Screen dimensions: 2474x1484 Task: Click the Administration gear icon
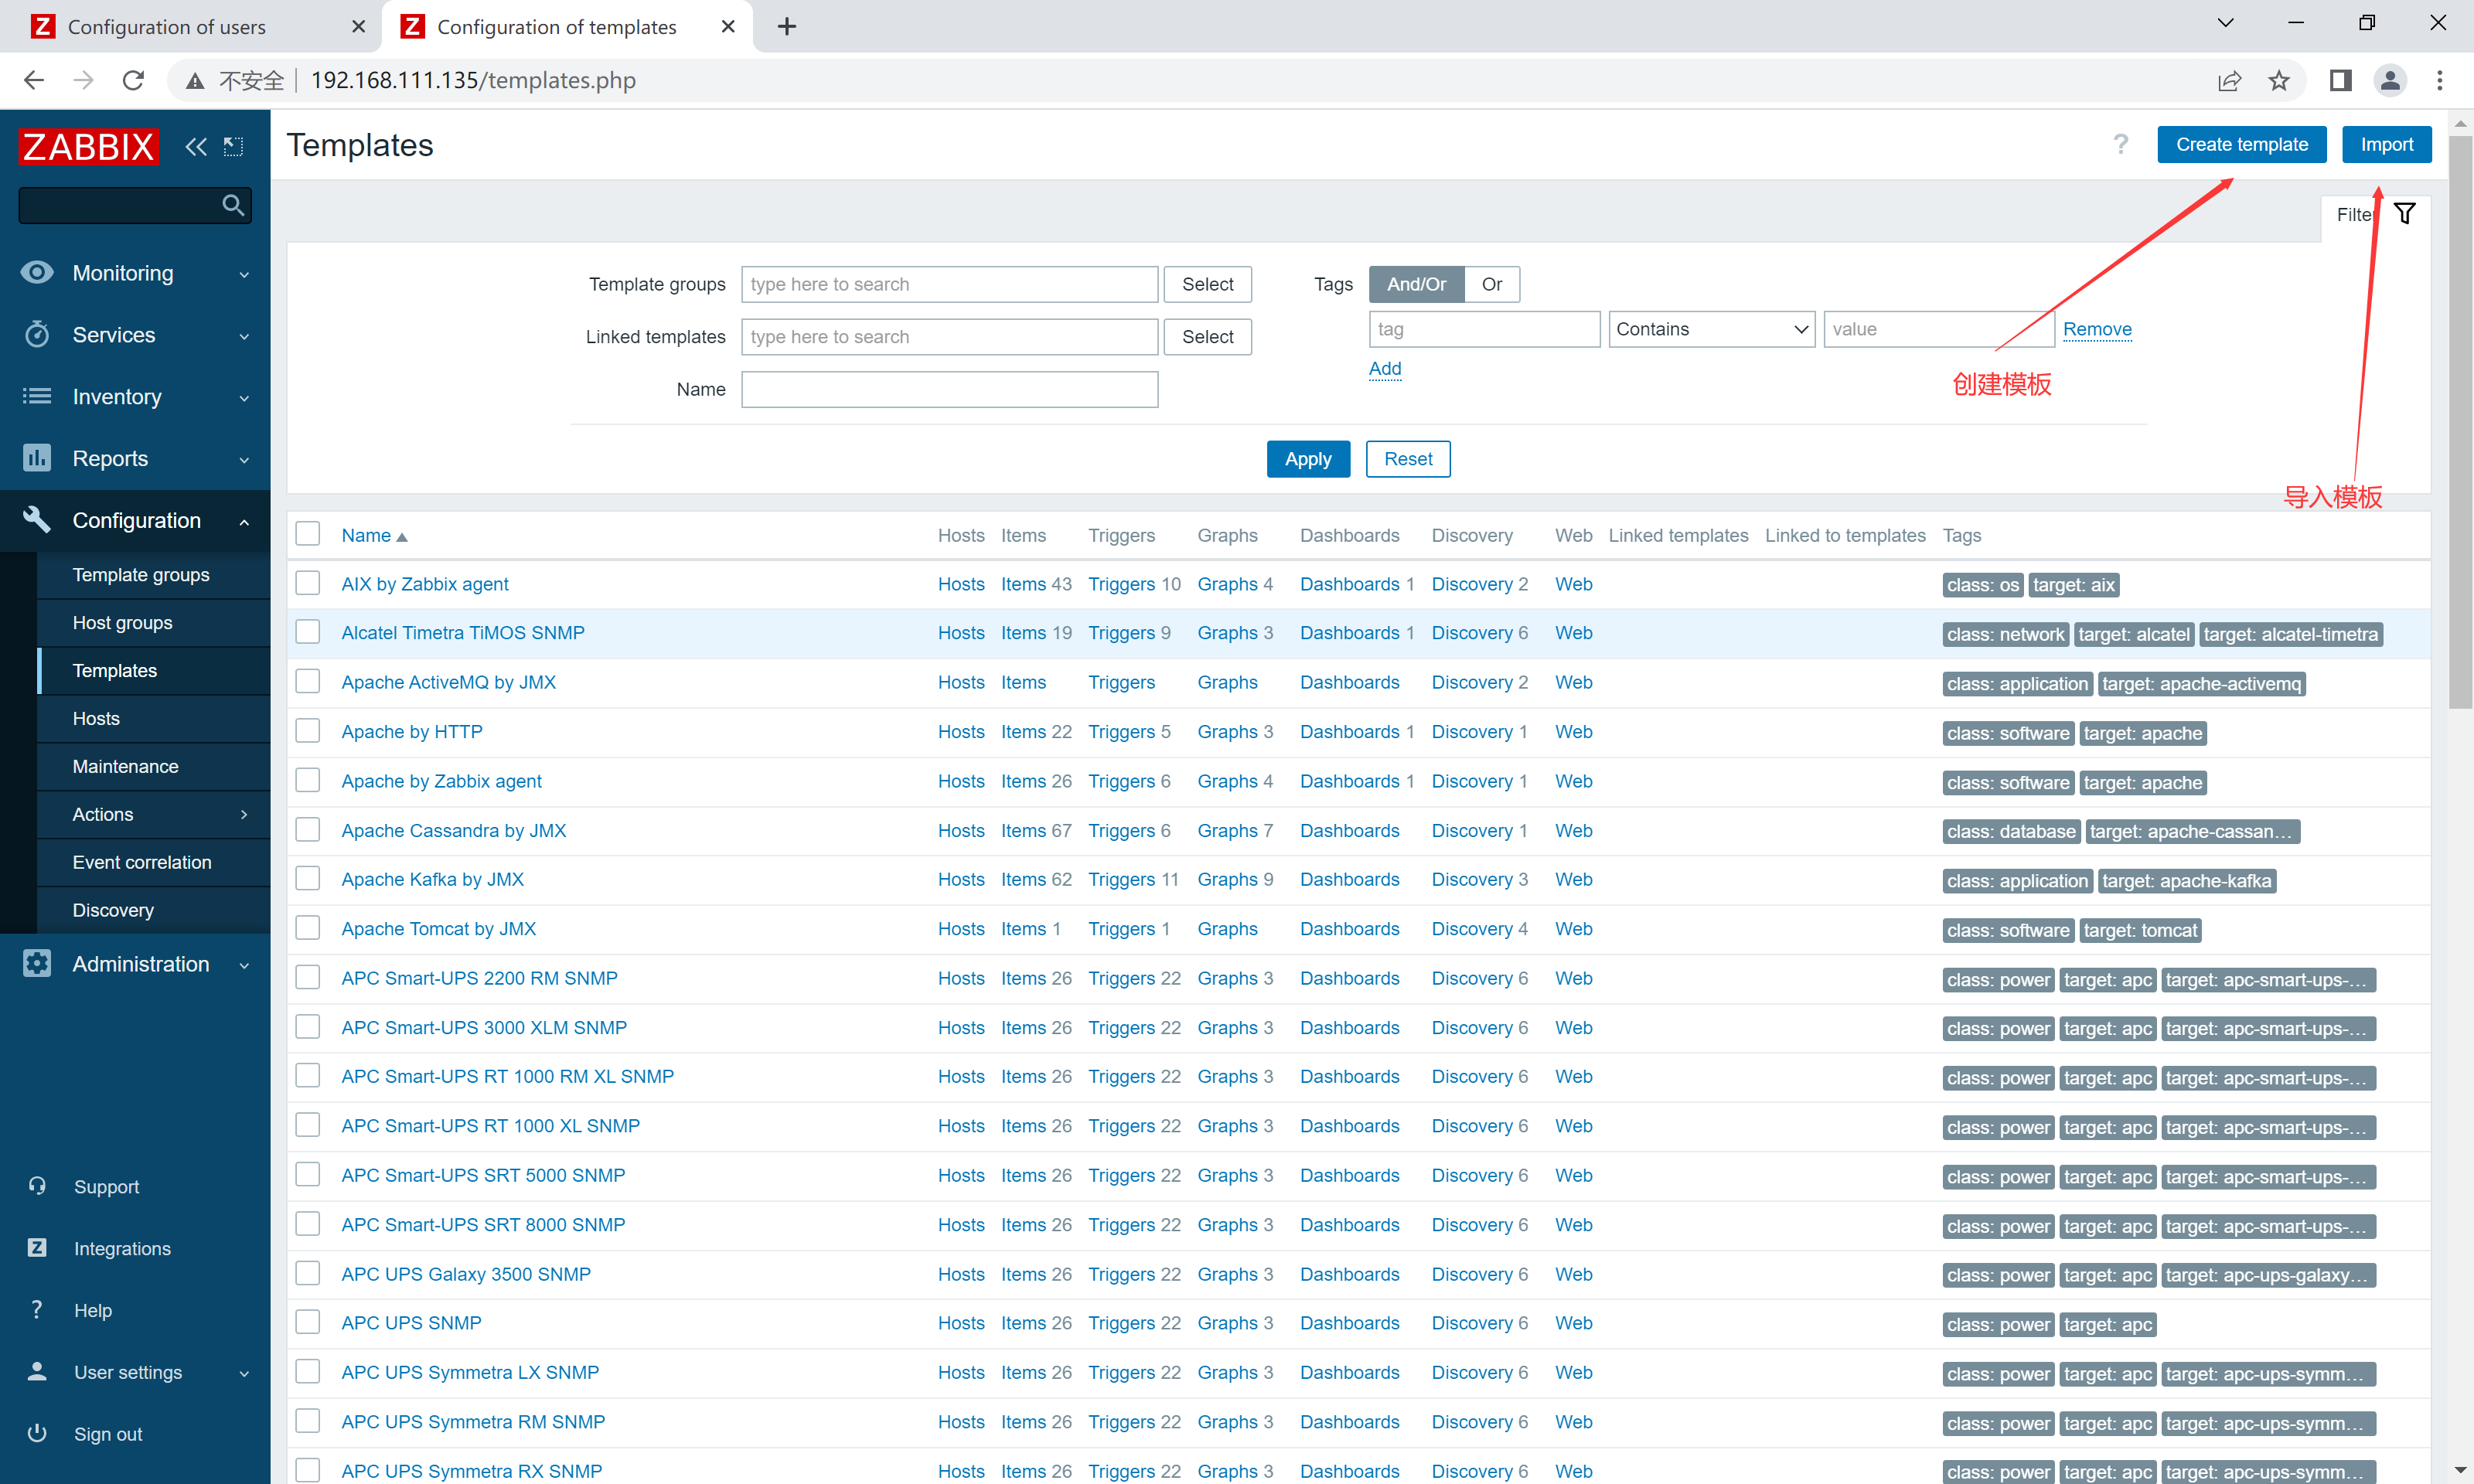[37, 963]
